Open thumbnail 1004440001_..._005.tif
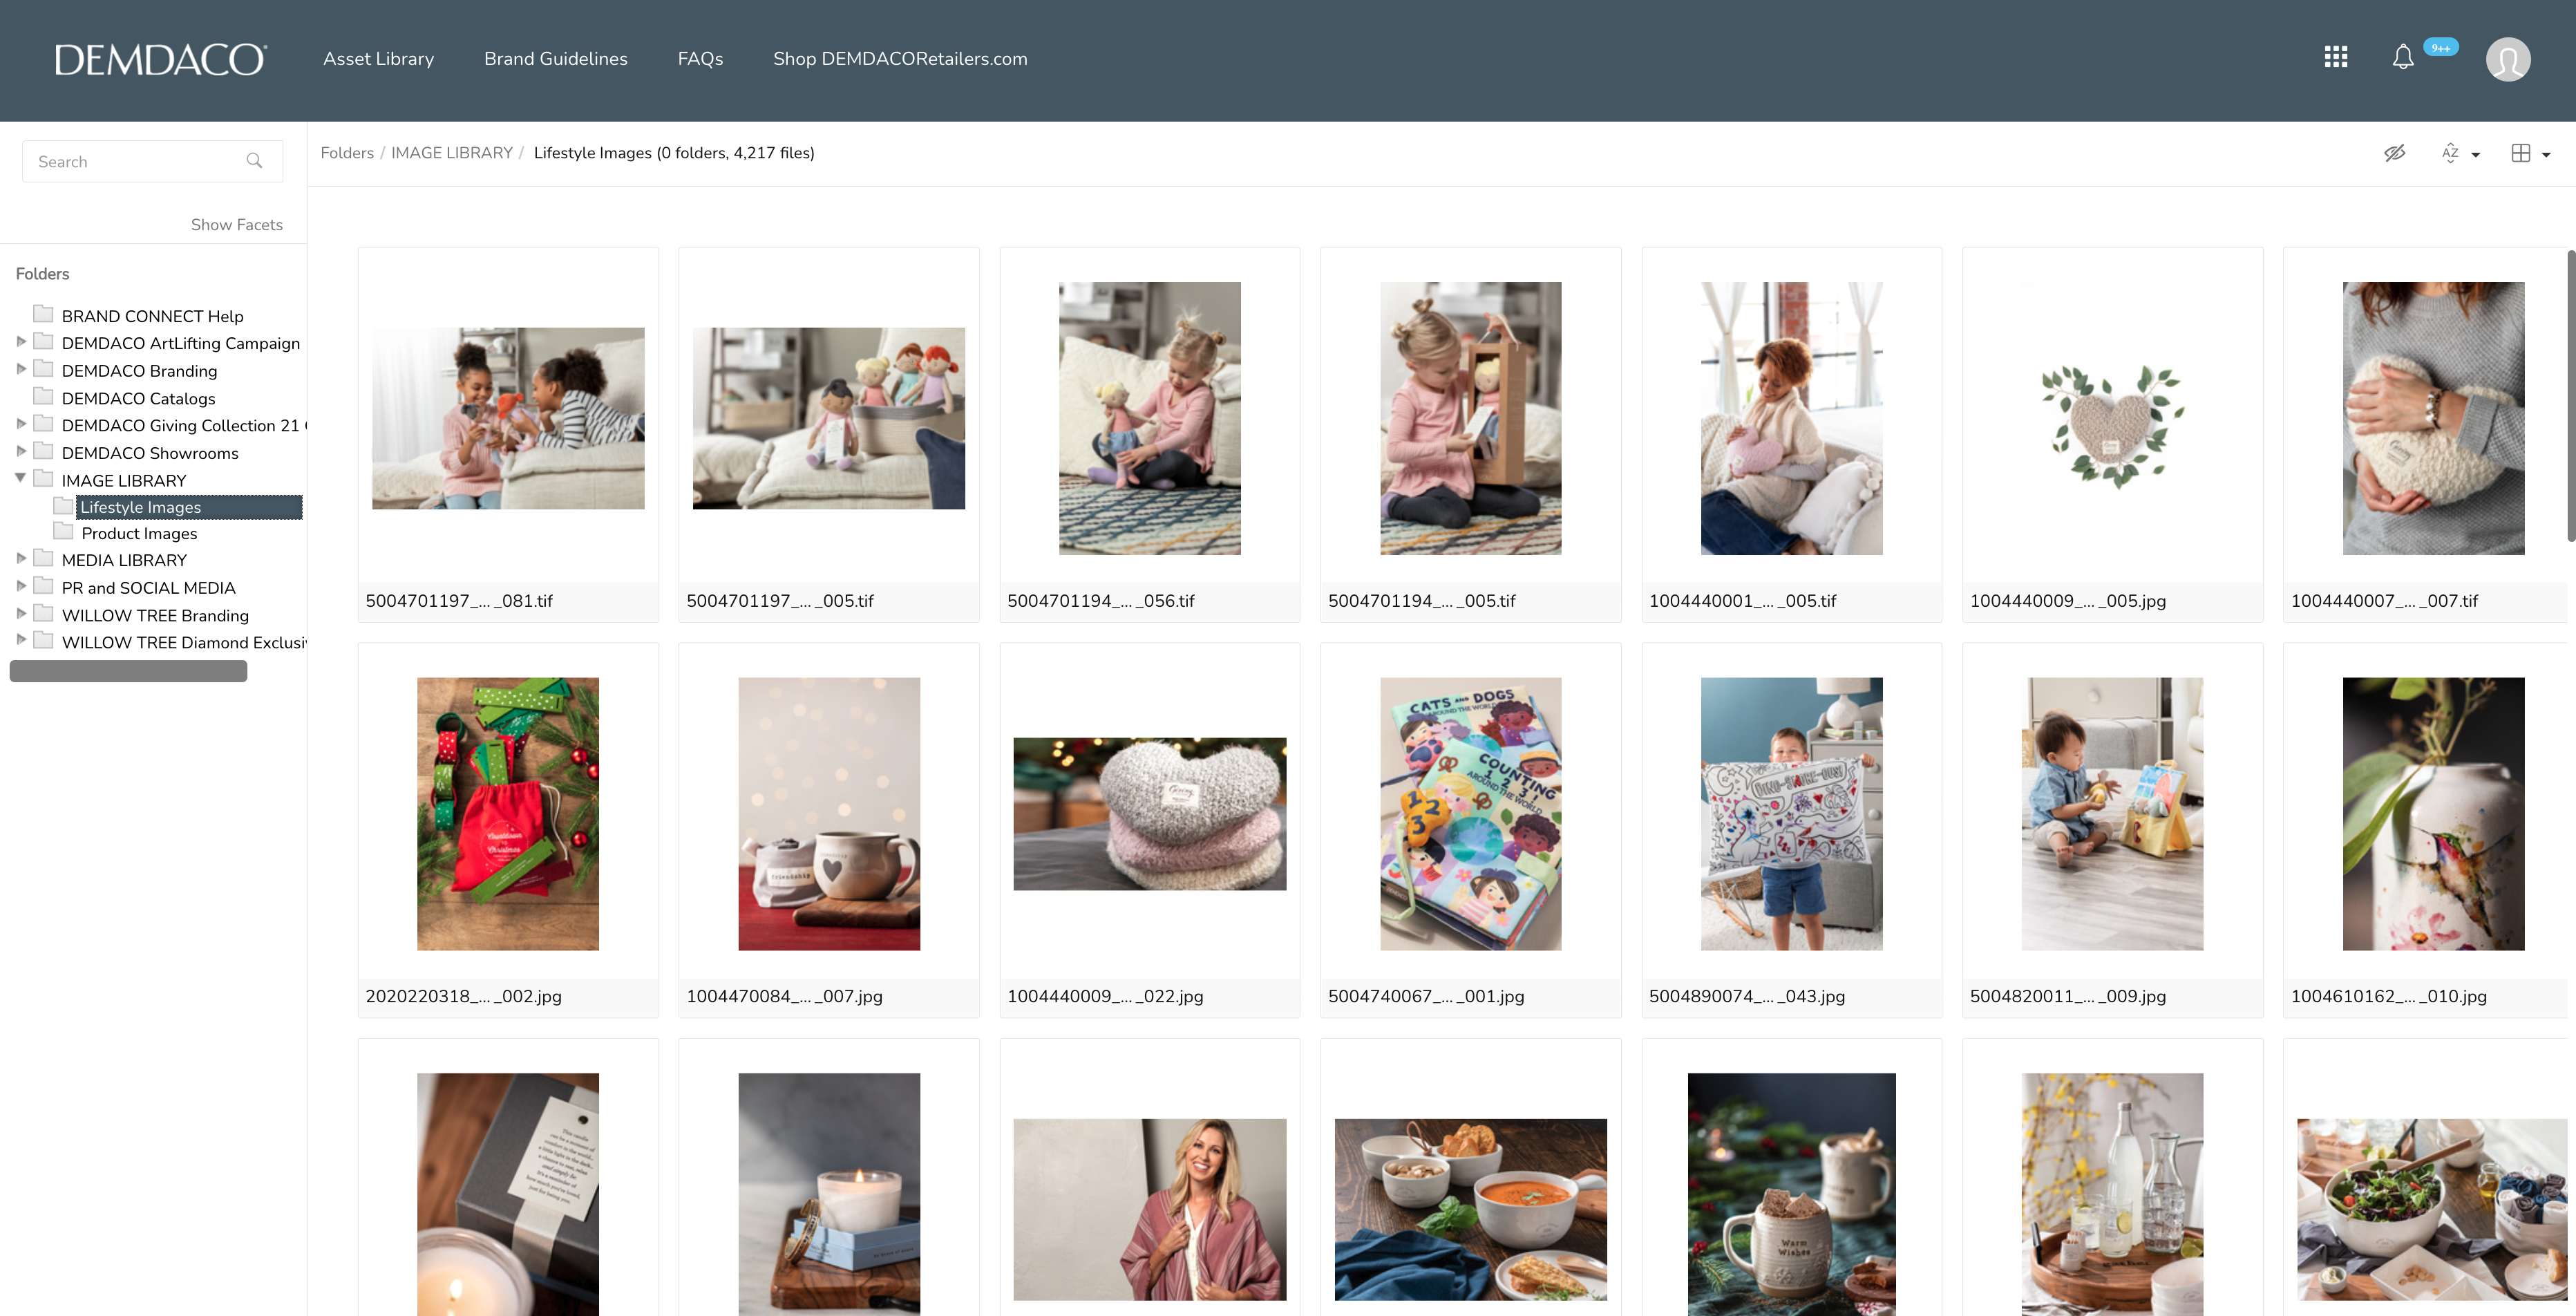Image resolution: width=2576 pixels, height=1316 pixels. [x=1792, y=418]
